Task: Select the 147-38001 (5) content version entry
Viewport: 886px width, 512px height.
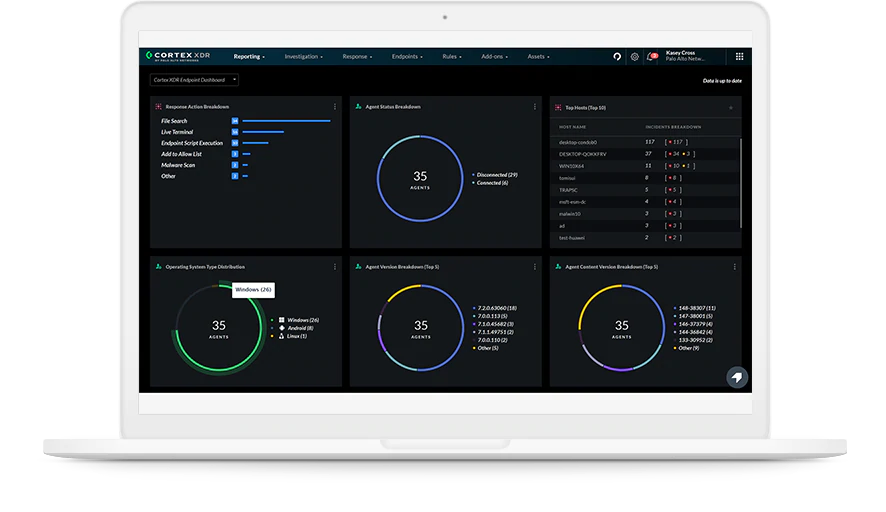Action: tap(693, 316)
